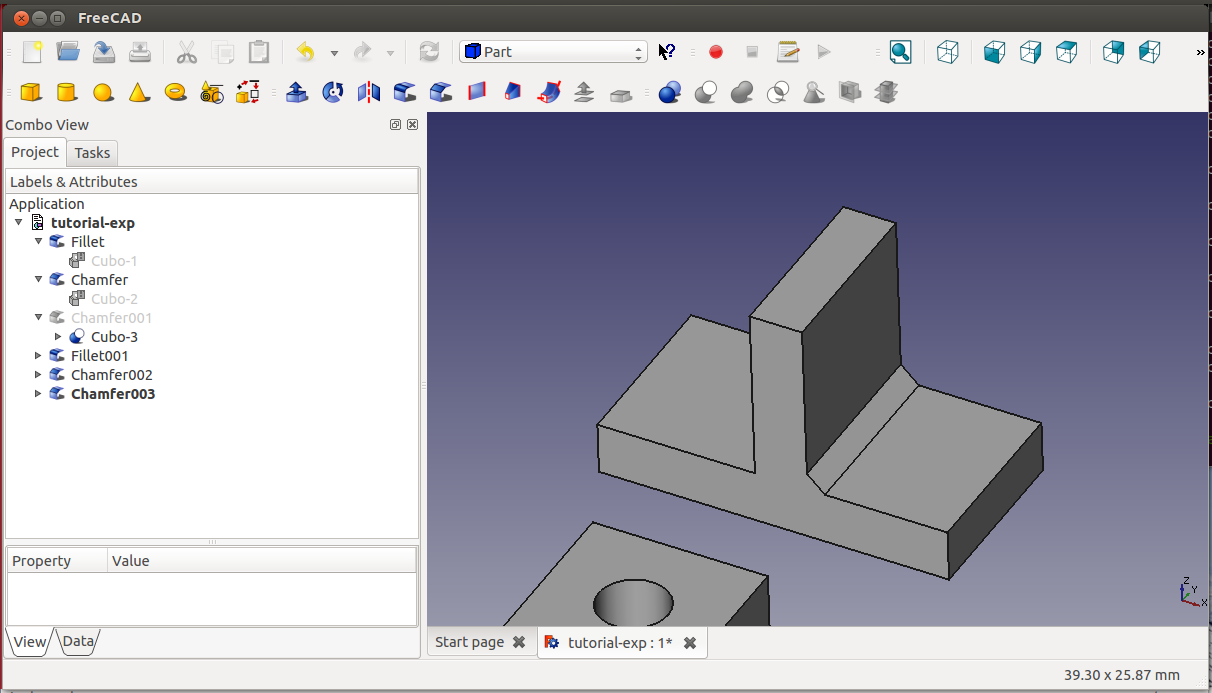Open the Part workbench dropdown
This screenshot has height=693, width=1212.
click(x=553, y=52)
